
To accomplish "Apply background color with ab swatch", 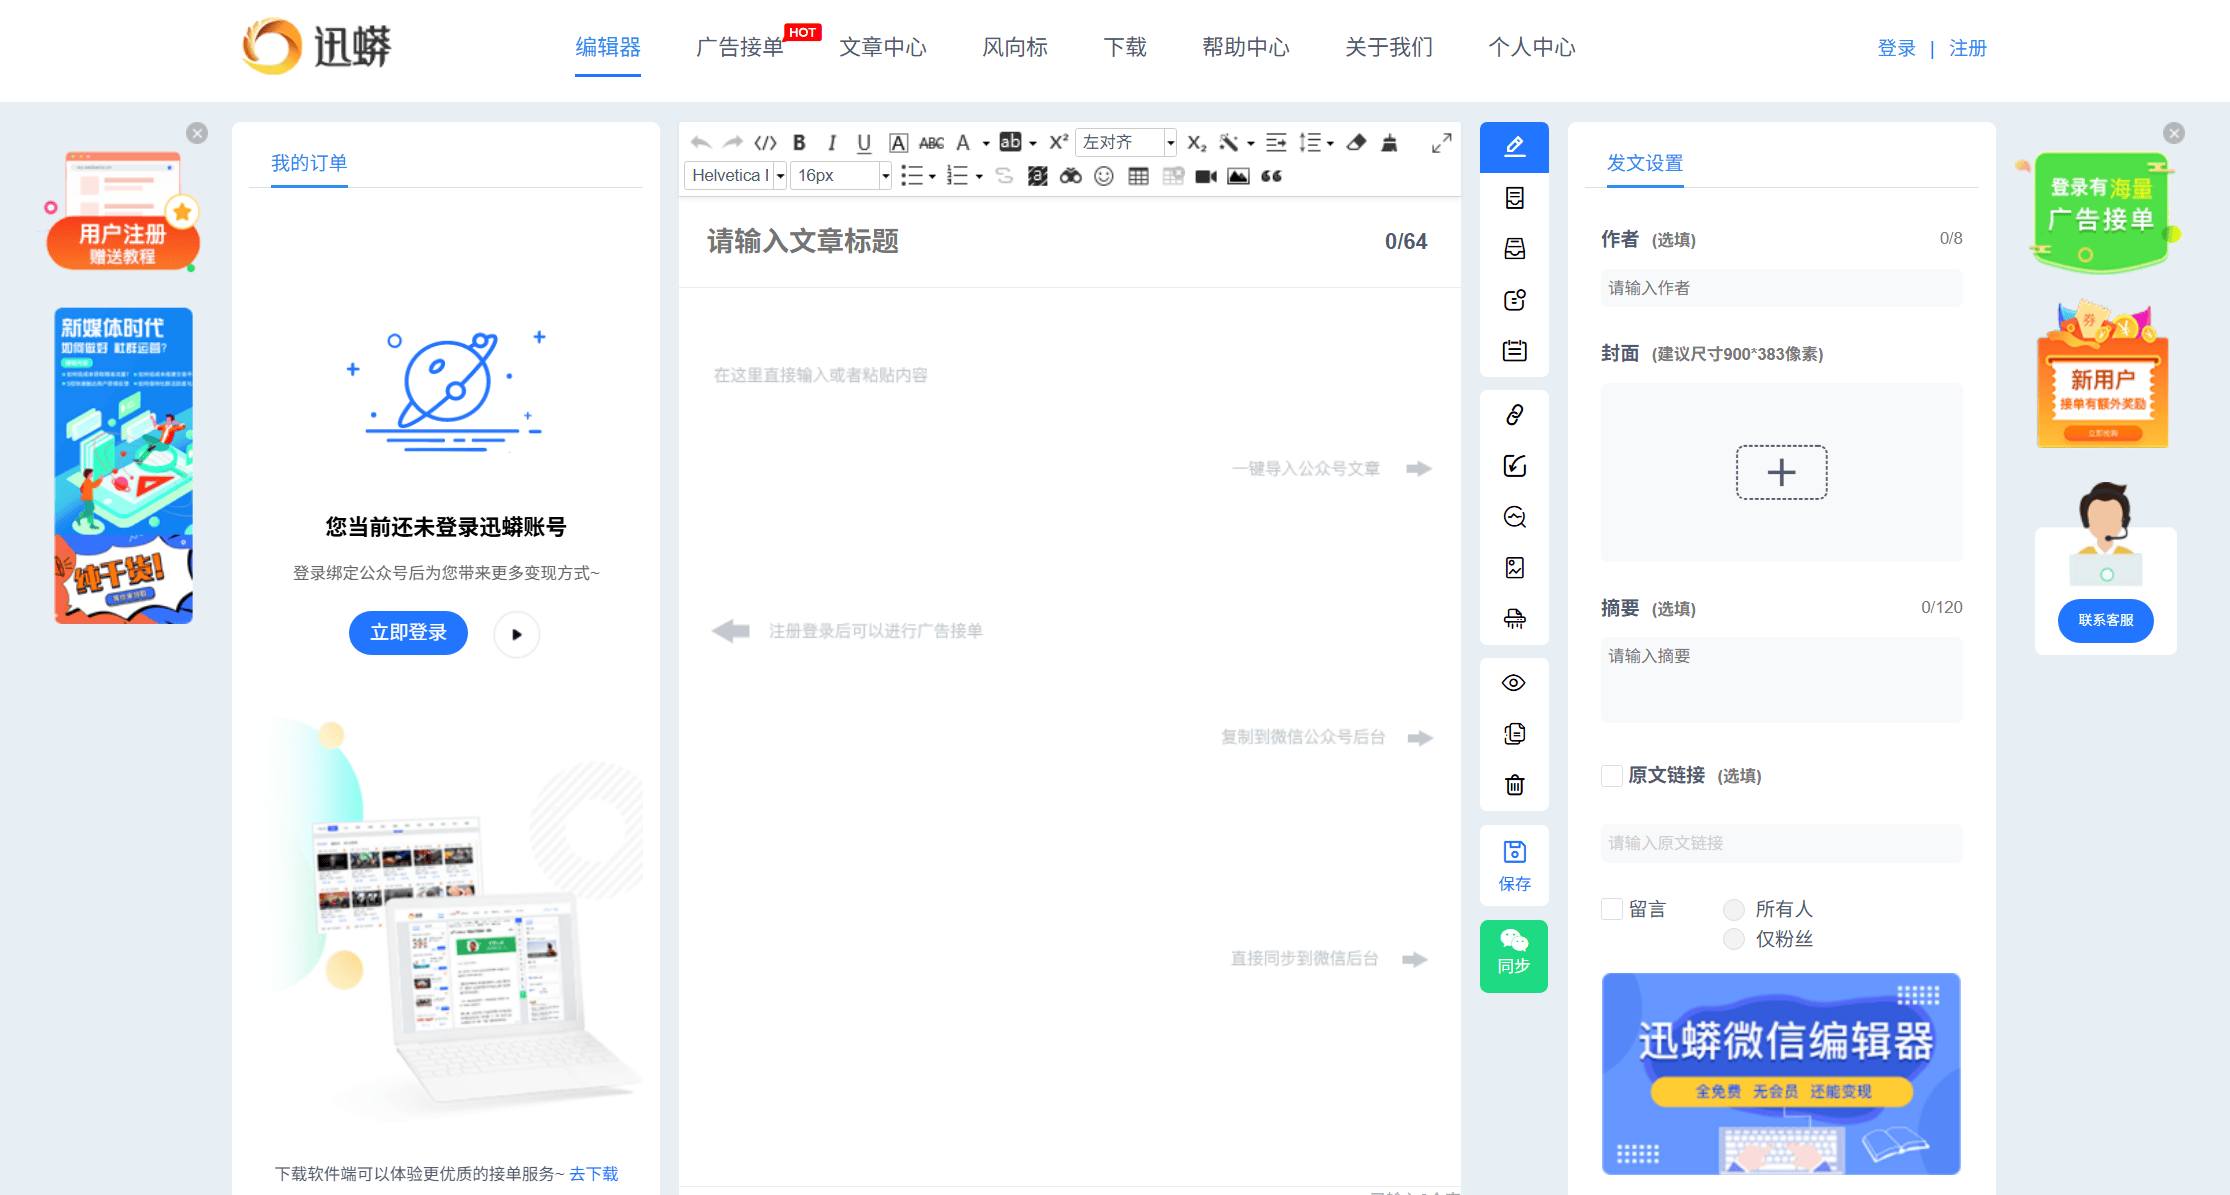I will click(1011, 143).
